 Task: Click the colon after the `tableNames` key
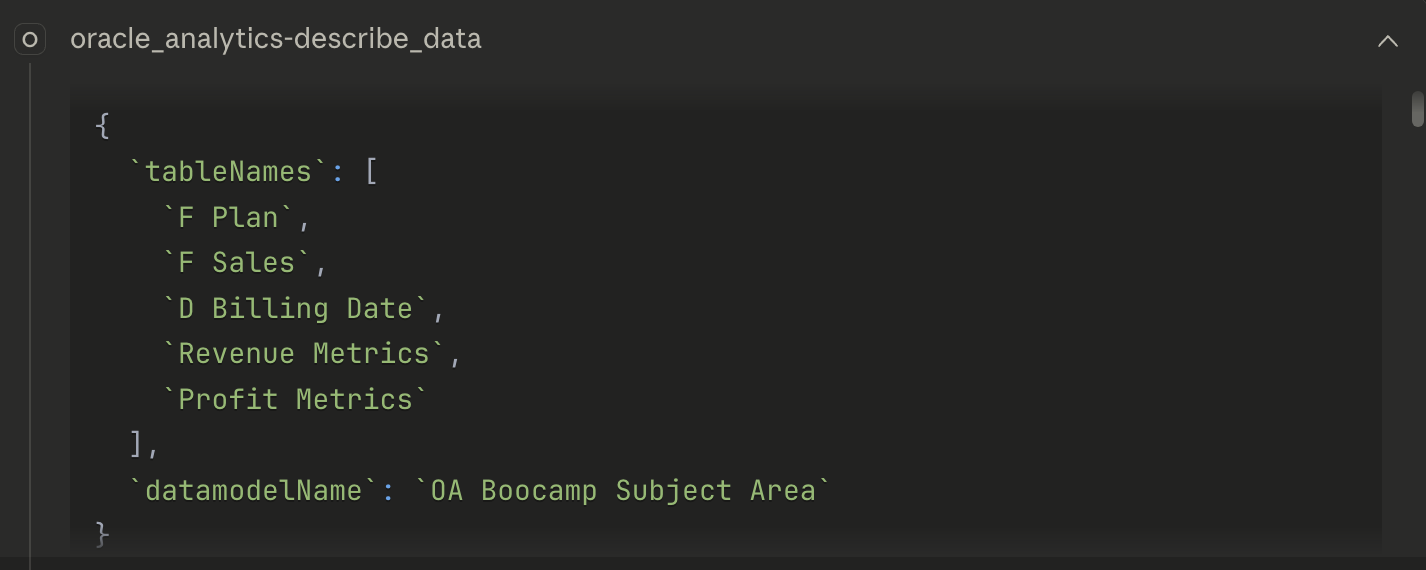[338, 172]
